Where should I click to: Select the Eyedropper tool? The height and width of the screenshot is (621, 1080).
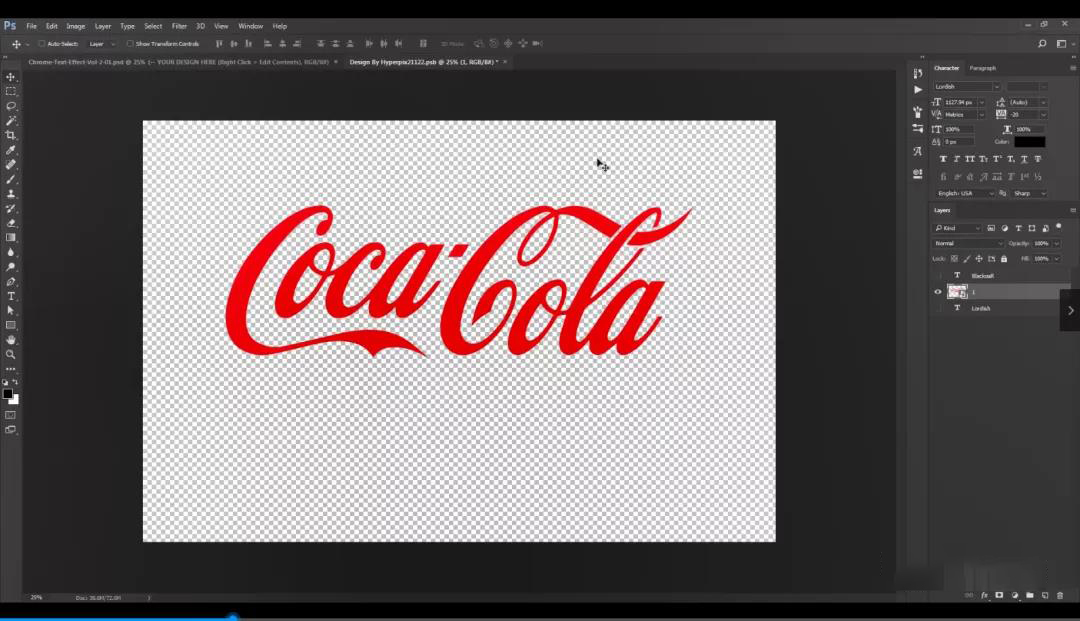click(x=11, y=150)
